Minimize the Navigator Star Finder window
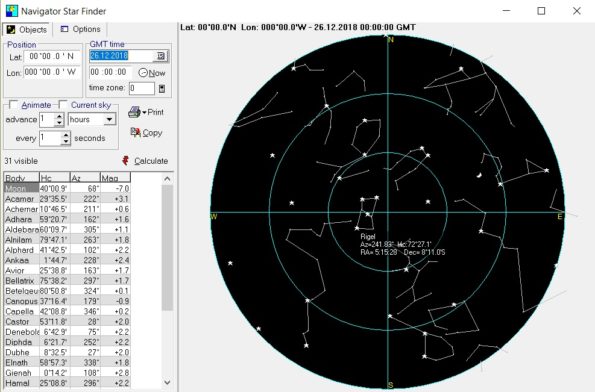 point(506,11)
